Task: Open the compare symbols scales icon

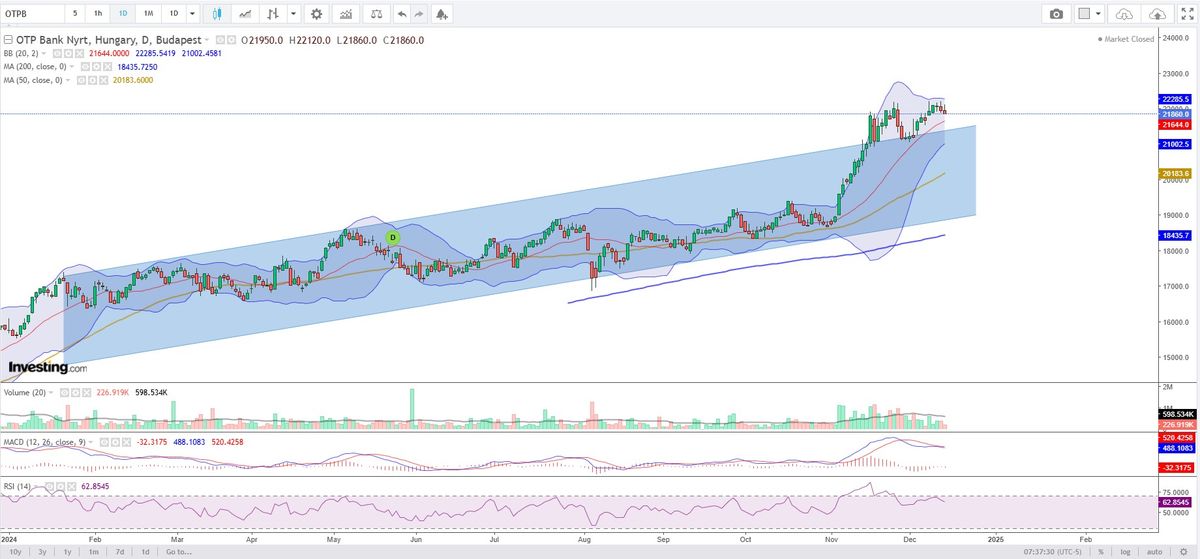Action: (375, 14)
